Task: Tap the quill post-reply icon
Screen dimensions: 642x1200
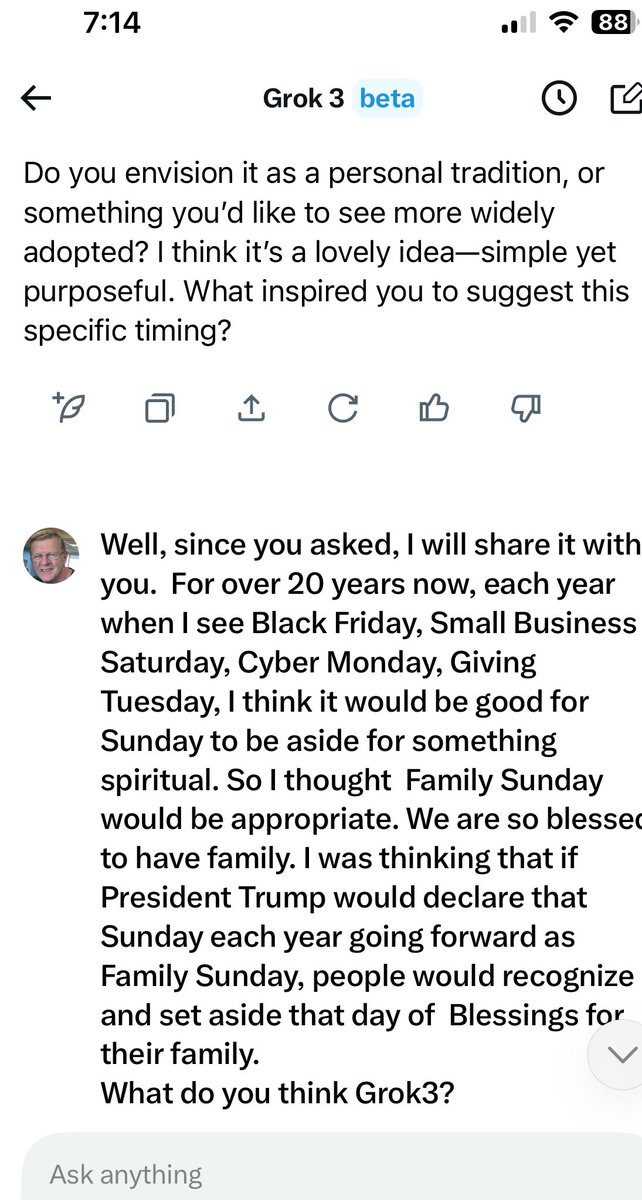Action: tap(69, 407)
